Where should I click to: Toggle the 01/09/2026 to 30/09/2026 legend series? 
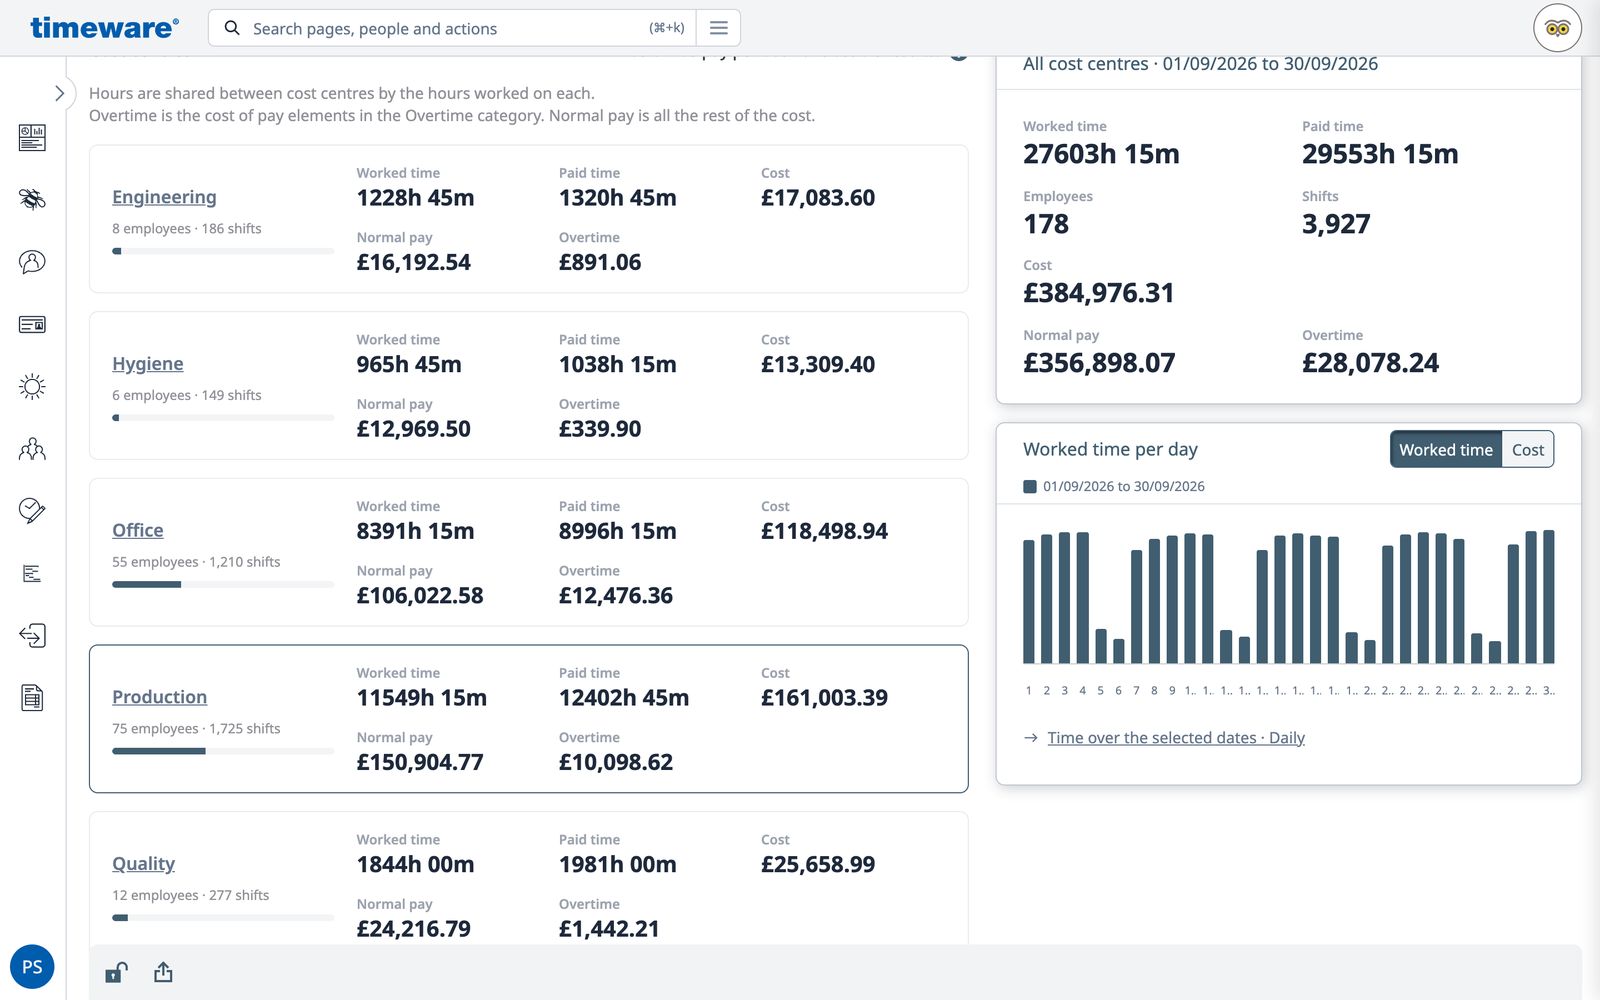pos(1114,486)
